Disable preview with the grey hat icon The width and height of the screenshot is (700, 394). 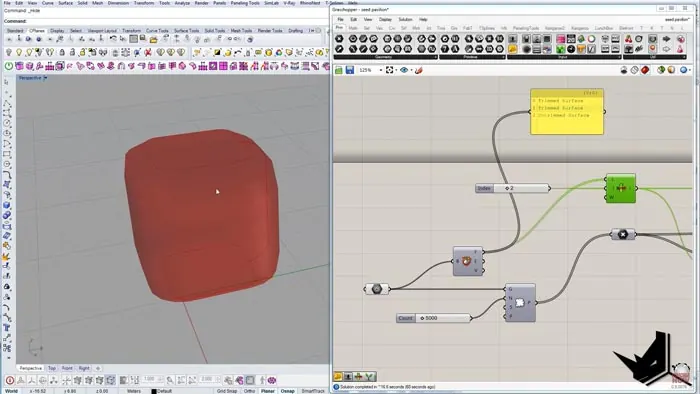tap(624, 70)
